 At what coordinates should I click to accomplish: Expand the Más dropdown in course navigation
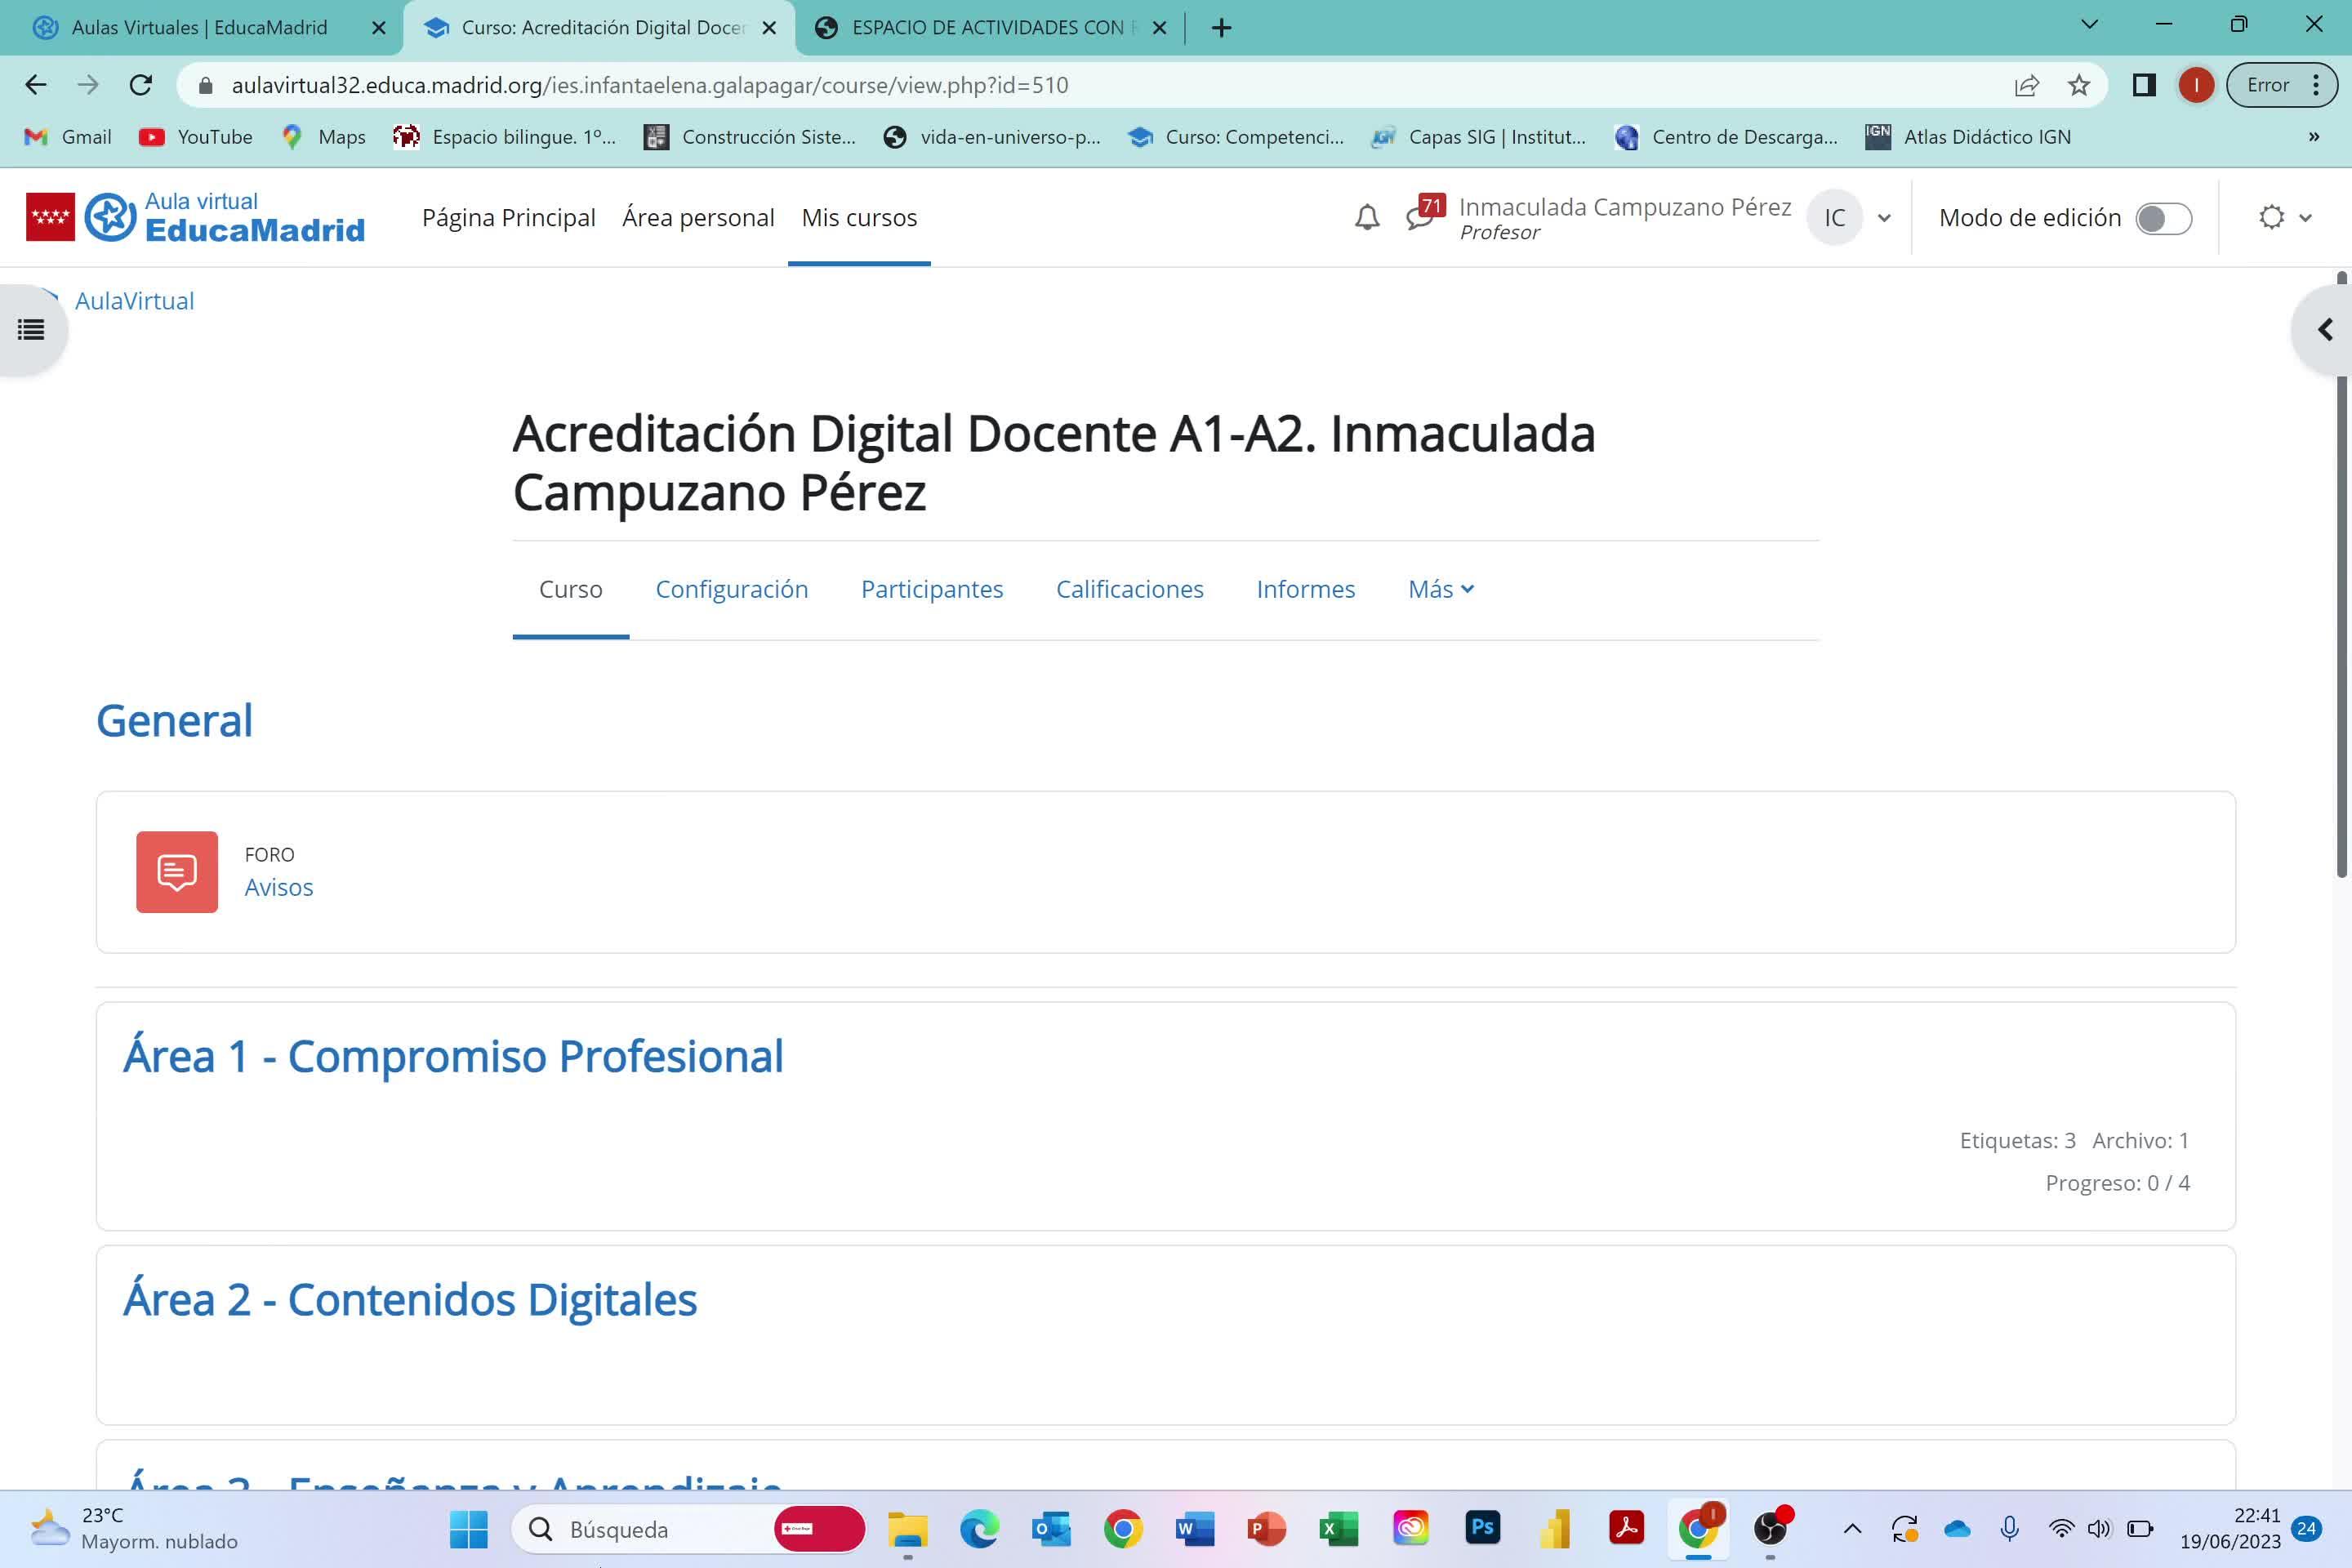pyautogui.click(x=1440, y=589)
